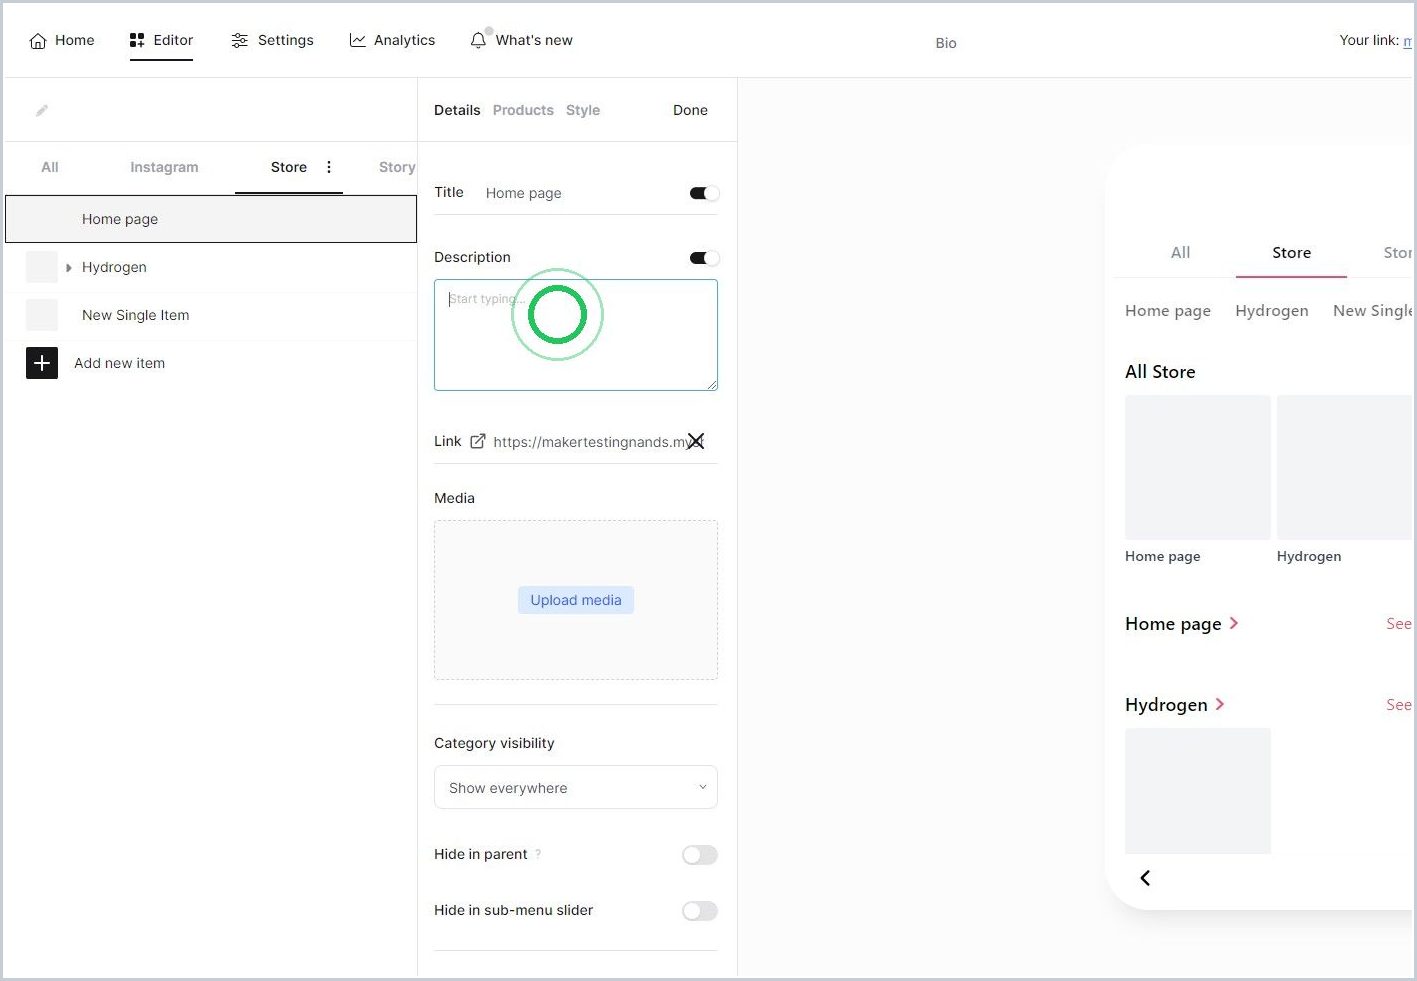This screenshot has height=981, width=1417.
Task: Click the plus icon to add item
Action: pyautogui.click(x=42, y=363)
